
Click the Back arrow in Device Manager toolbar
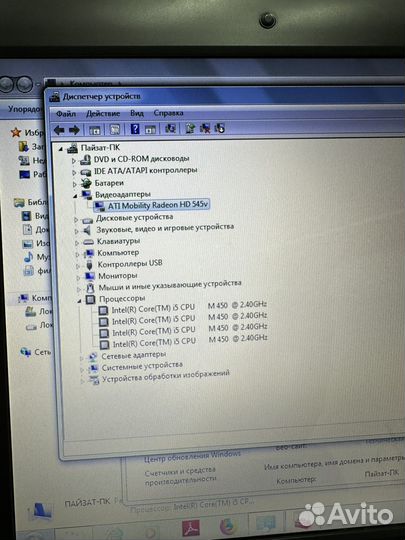[59, 130]
